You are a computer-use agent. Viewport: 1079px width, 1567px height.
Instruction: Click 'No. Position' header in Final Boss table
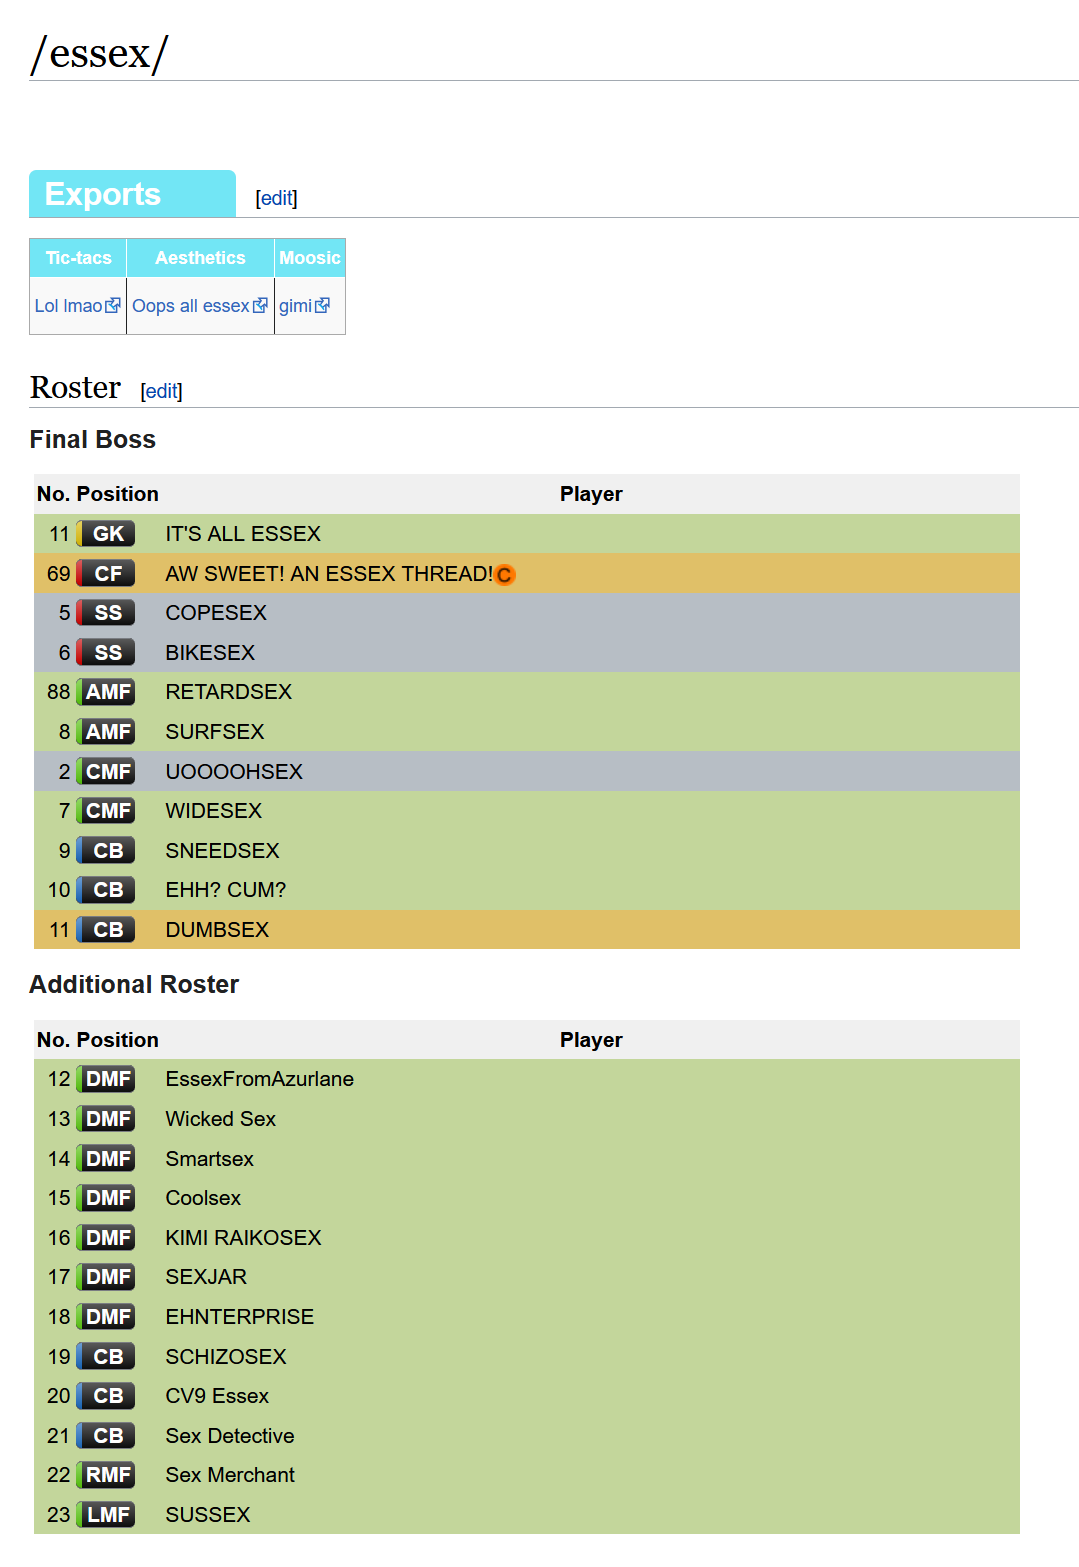[98, 494]
